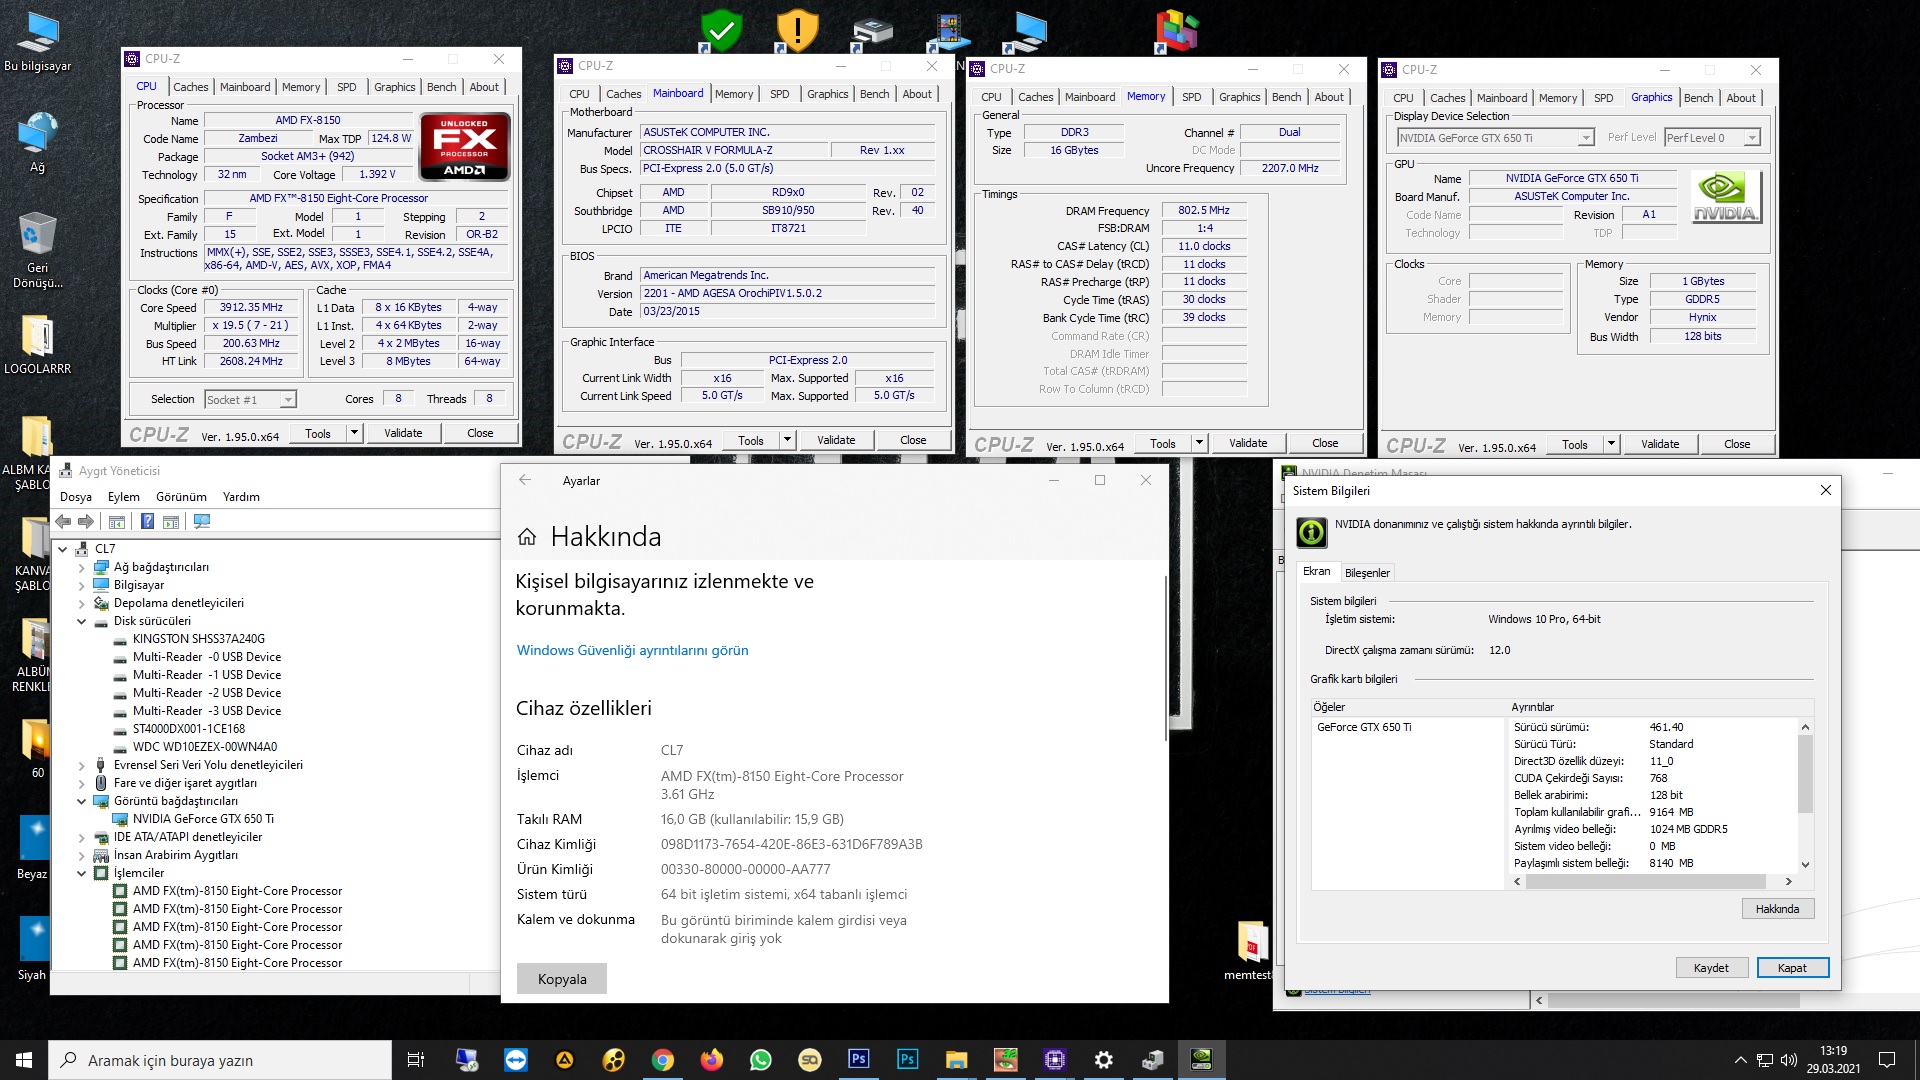This screenshot has width=1920, height=1080.
Task: Click Kopyala button in Hakkında page
Action: pos(562,979)
